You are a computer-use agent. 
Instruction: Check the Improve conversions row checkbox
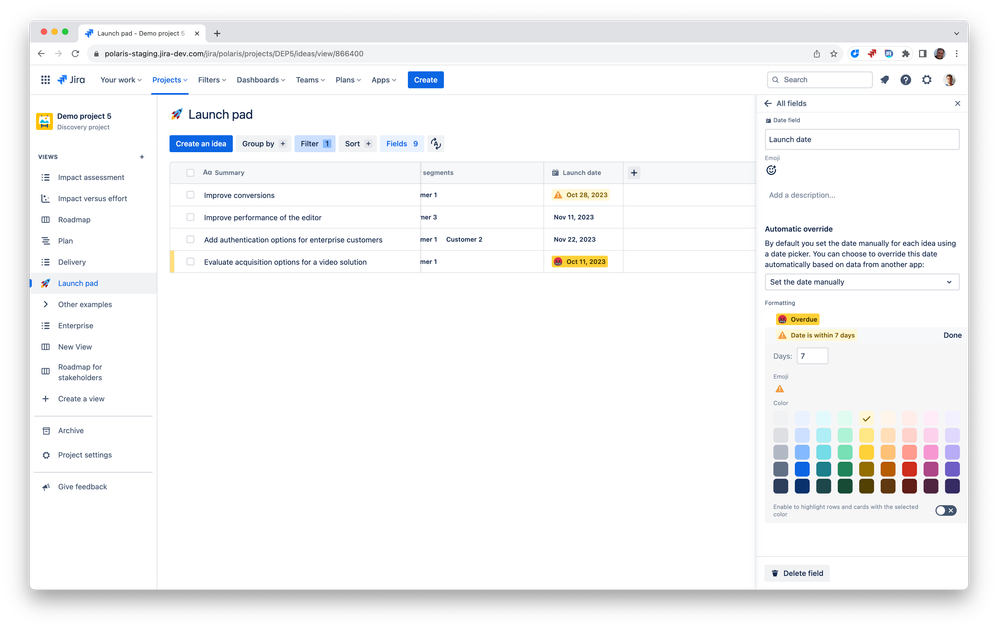tap(190, 195)
